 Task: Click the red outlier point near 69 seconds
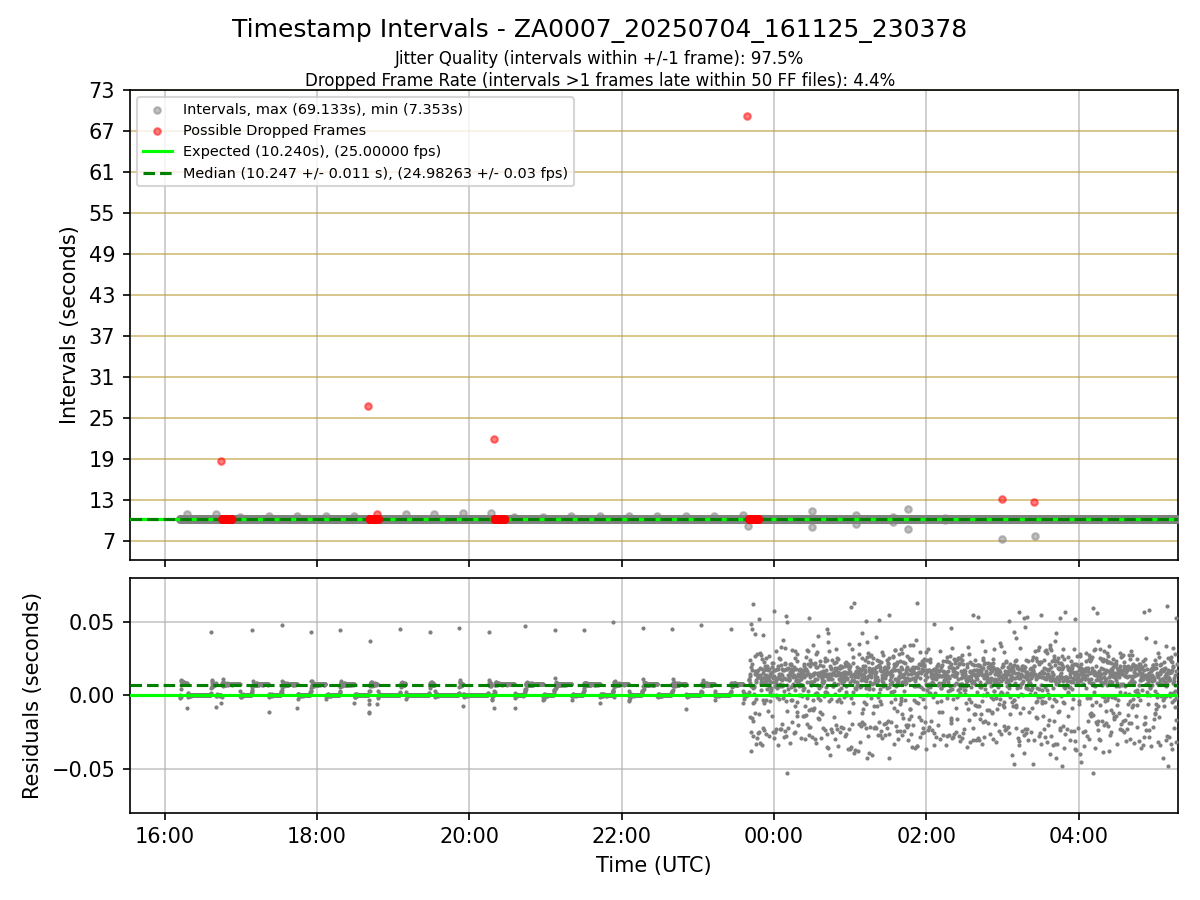pyautogui.click(x=747, y=116)
